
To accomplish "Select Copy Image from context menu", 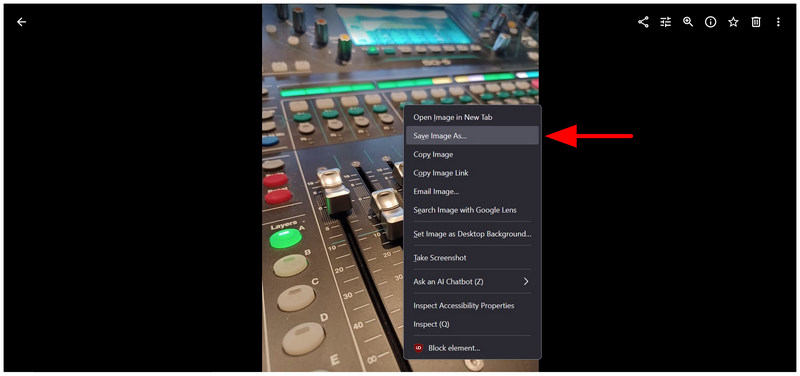I will (472, 154).
